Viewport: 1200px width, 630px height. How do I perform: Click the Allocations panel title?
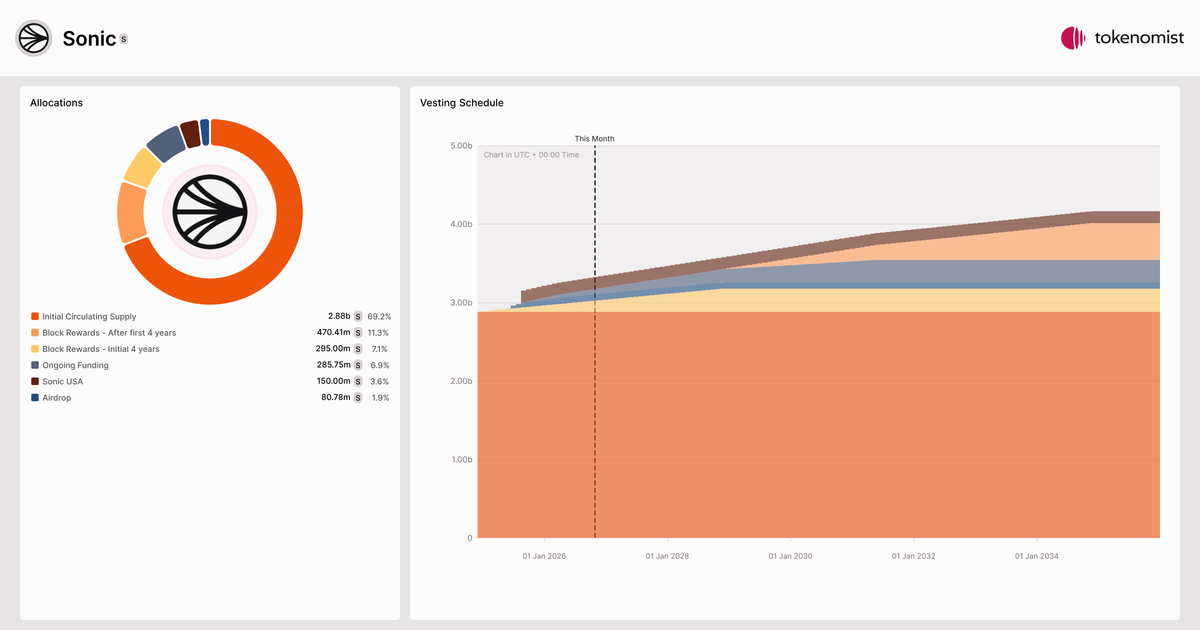tap(56, 103)
